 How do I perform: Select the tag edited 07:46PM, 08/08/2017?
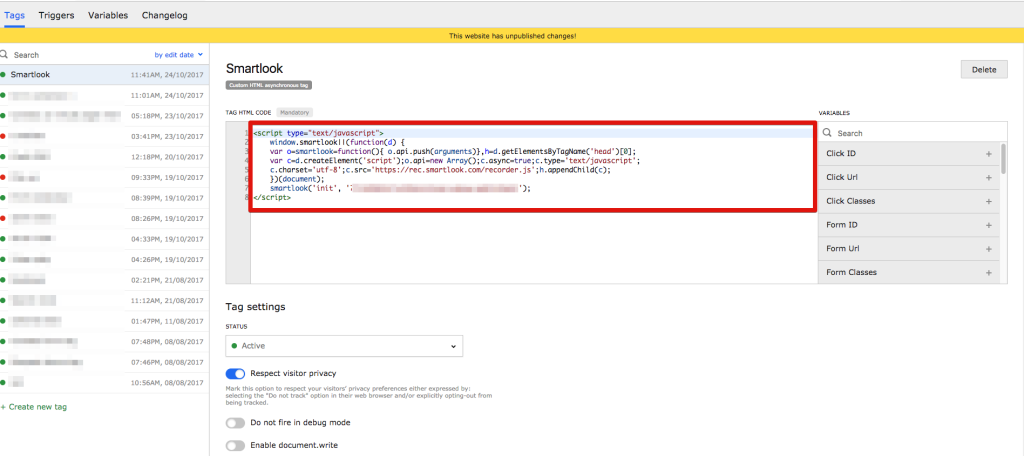click(104, 361)
